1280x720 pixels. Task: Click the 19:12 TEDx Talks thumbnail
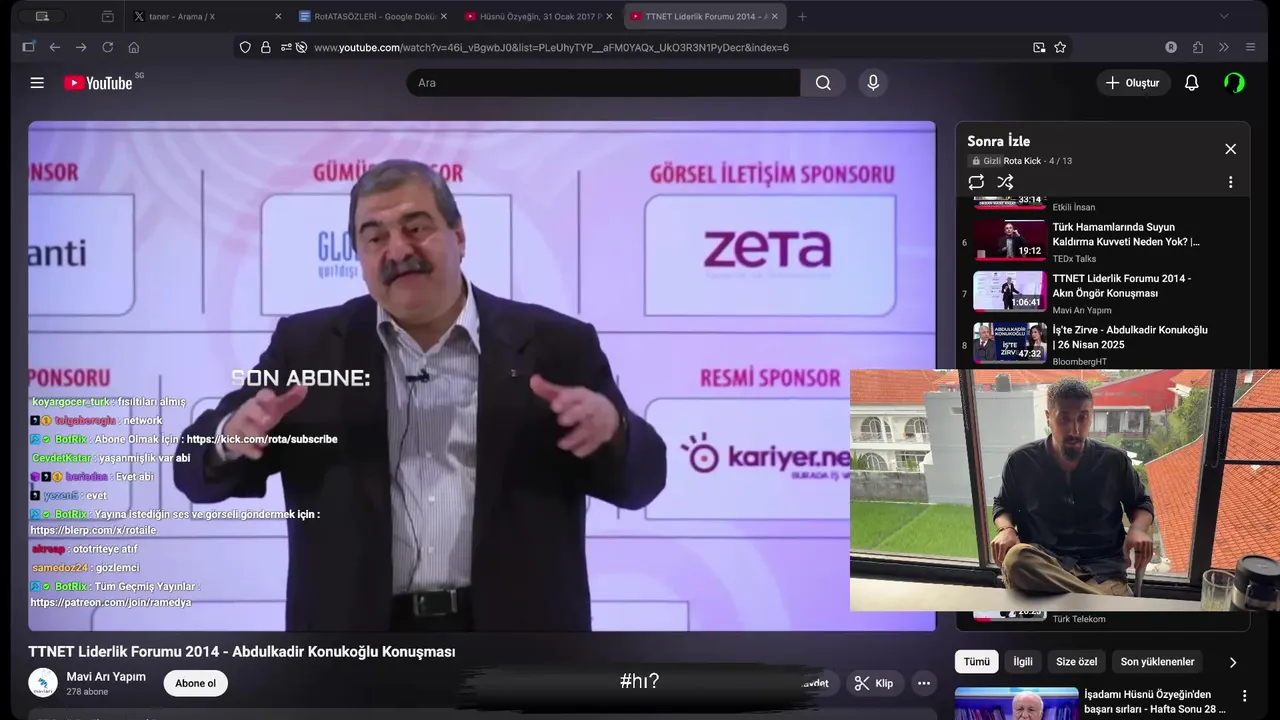[1010, 240]
